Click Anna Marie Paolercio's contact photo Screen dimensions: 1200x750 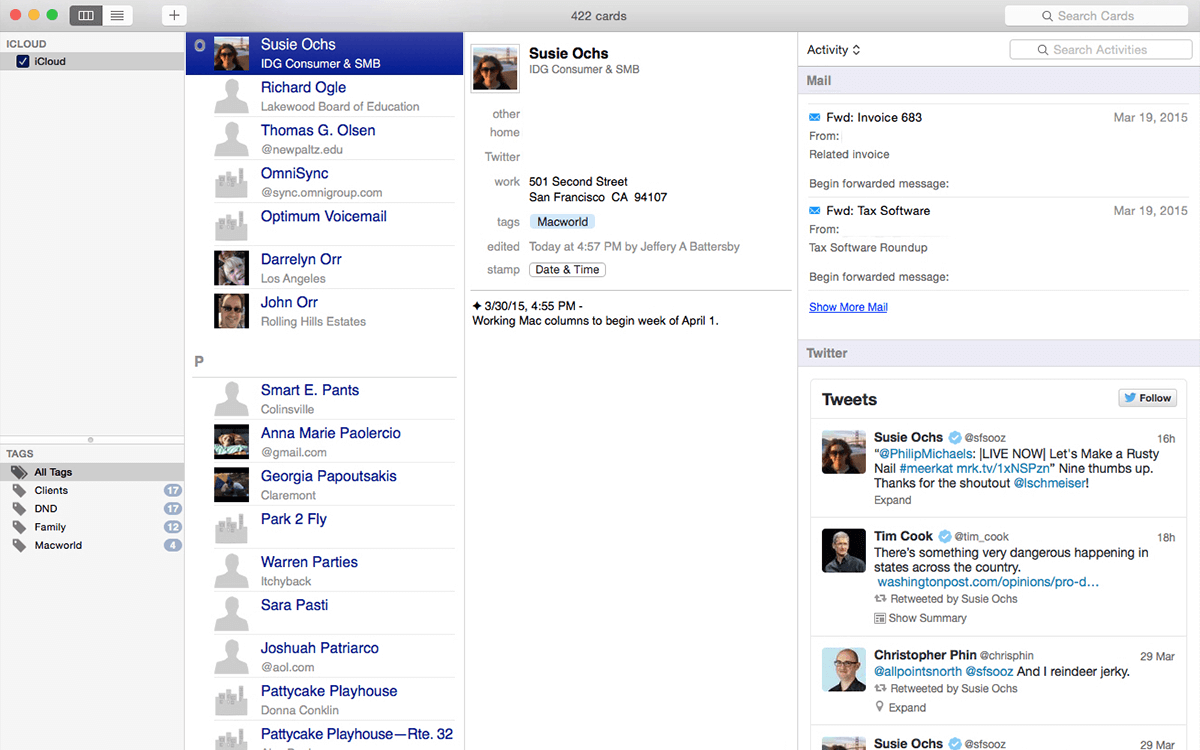tap(231, 442)
